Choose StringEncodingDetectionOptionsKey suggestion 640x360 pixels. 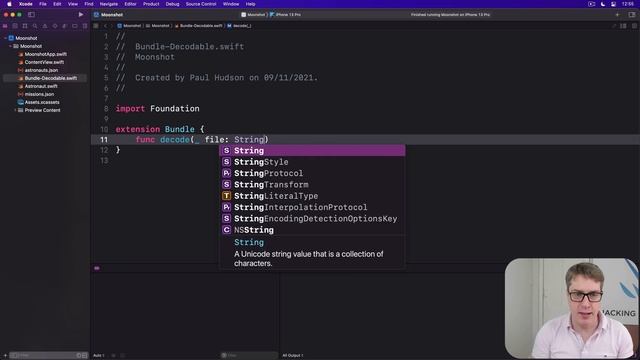313,219
